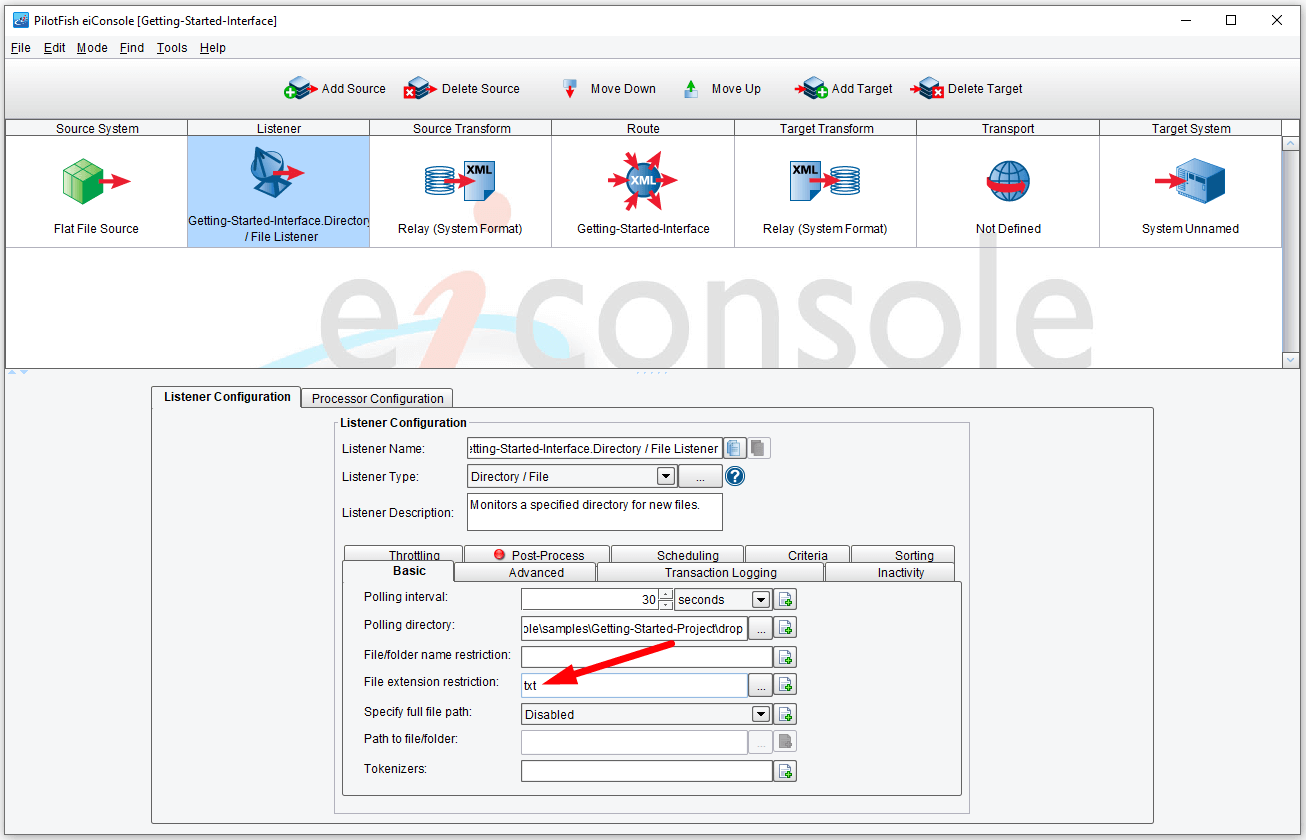Image resolution: width=1306 pixels, height=840 pixels.
Task: Click the Delete Target toolbar icon
Action: (x=927, y=89)
